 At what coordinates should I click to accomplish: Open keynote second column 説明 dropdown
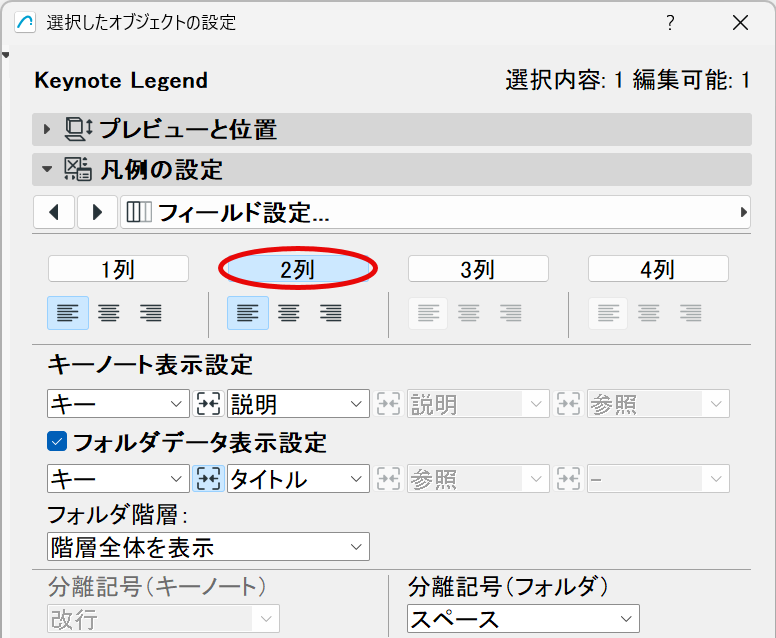click(x=298, y=404)
